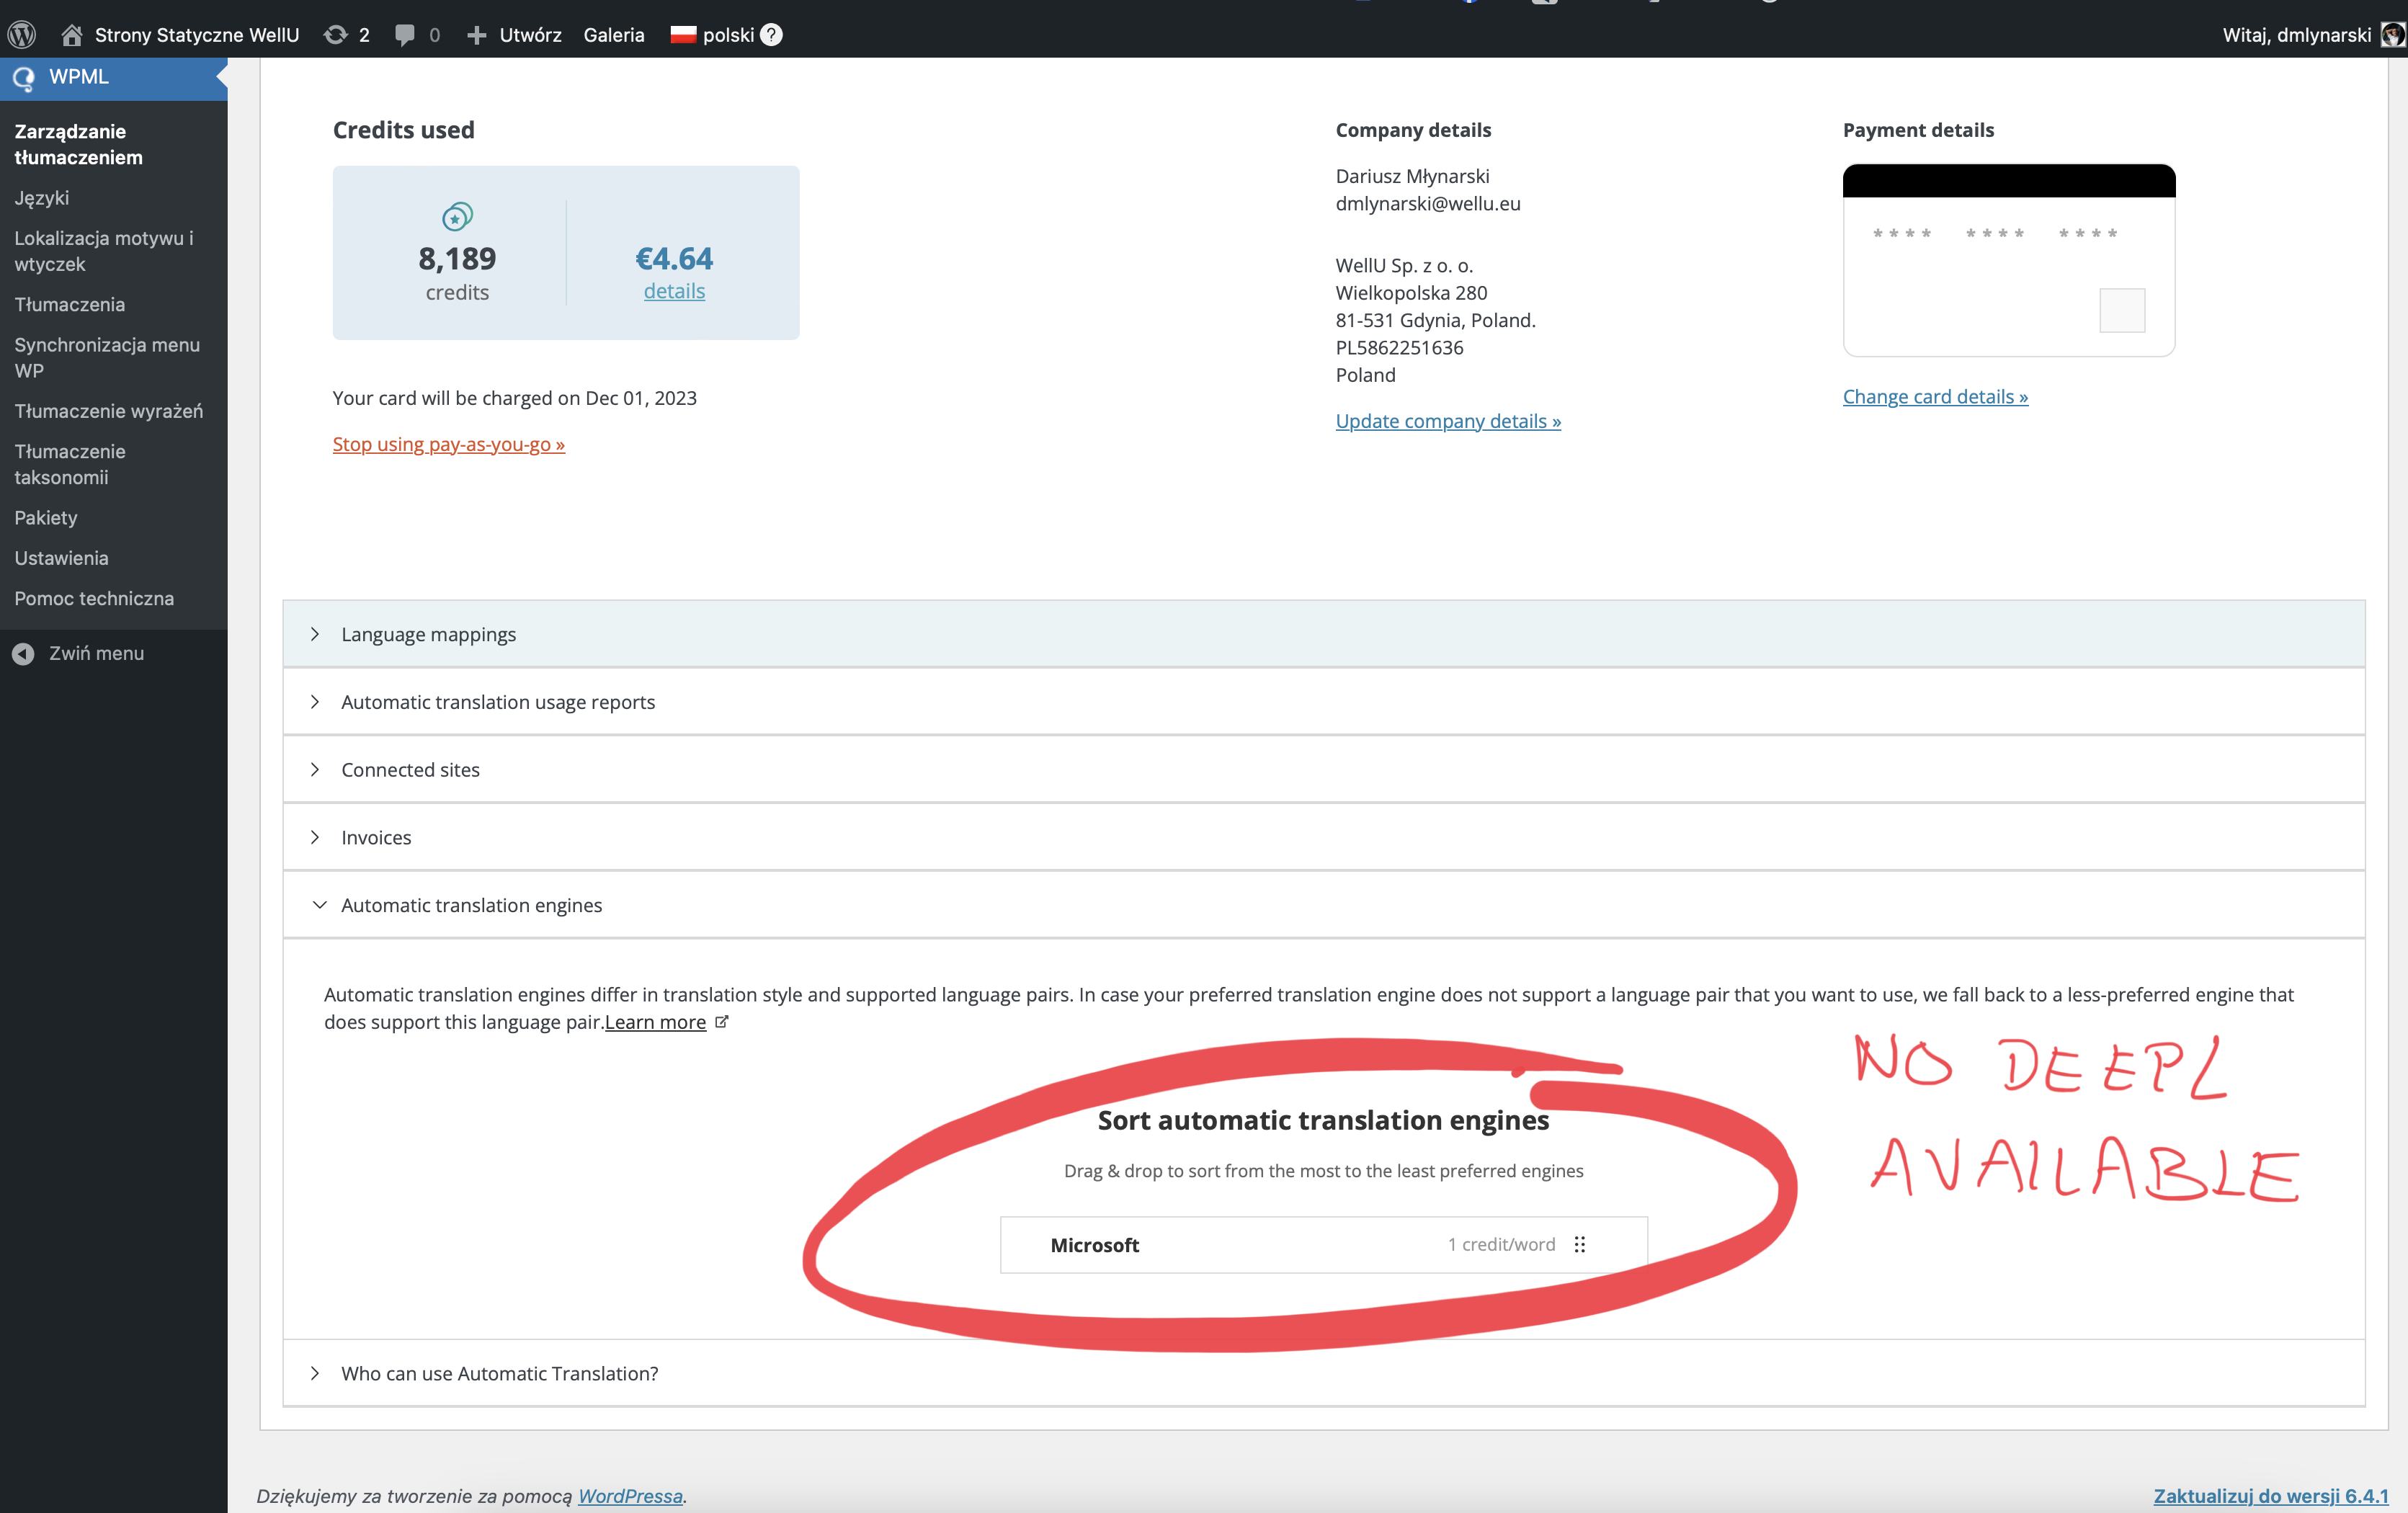Click the card charge date text
2408x1513 pixels.
coord(514,398)
